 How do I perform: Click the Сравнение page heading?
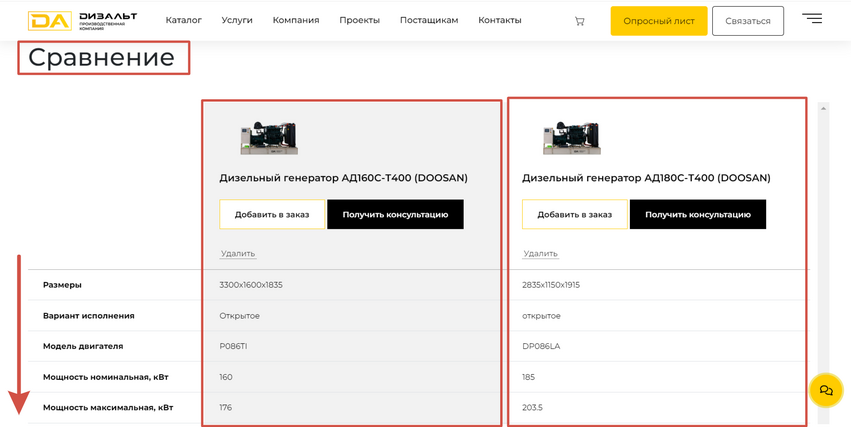(x=101, y=58)
